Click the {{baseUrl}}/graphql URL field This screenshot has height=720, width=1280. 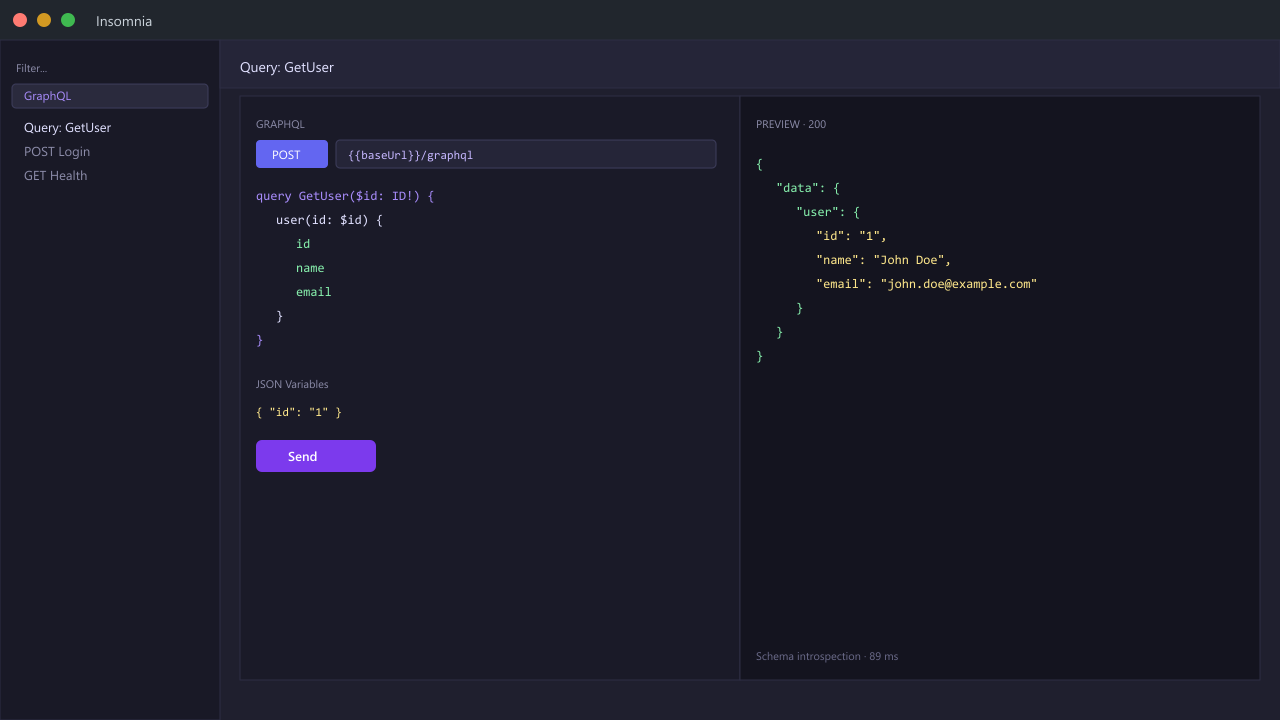click(x=526, y=154)
